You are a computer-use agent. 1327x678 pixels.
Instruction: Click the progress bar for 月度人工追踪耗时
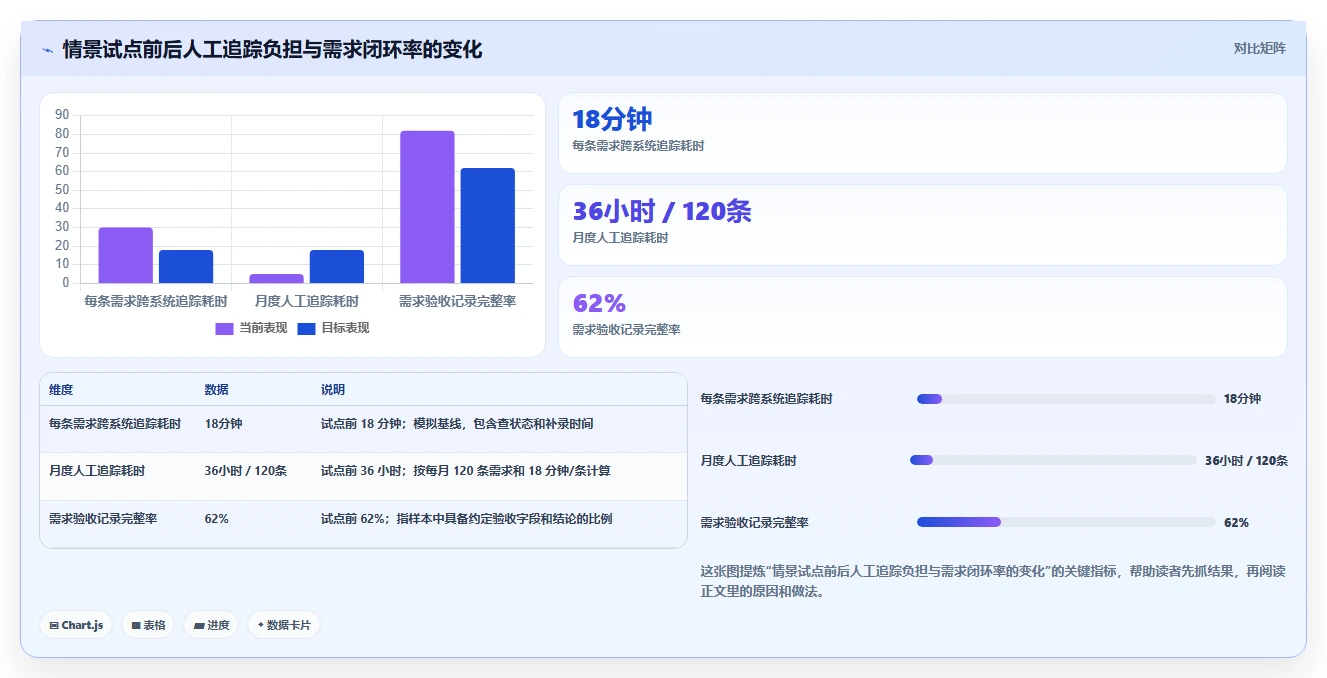click(1053, 460)
